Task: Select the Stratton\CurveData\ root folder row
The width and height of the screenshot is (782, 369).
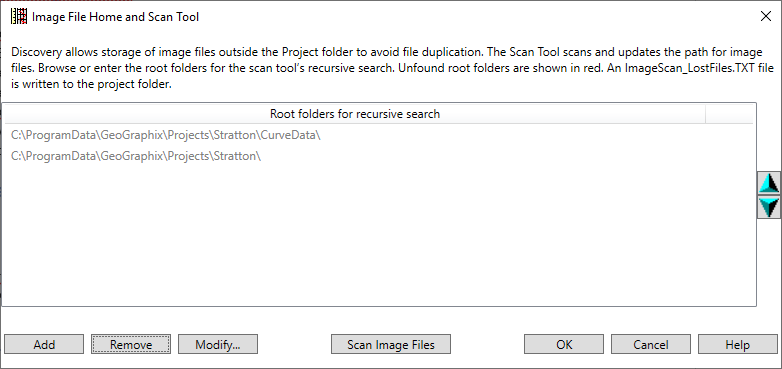Action: click(x=379, y=135)
